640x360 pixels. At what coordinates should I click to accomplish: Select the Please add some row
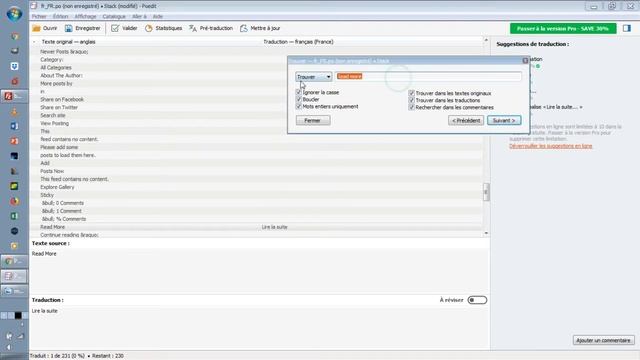point(256,147)
